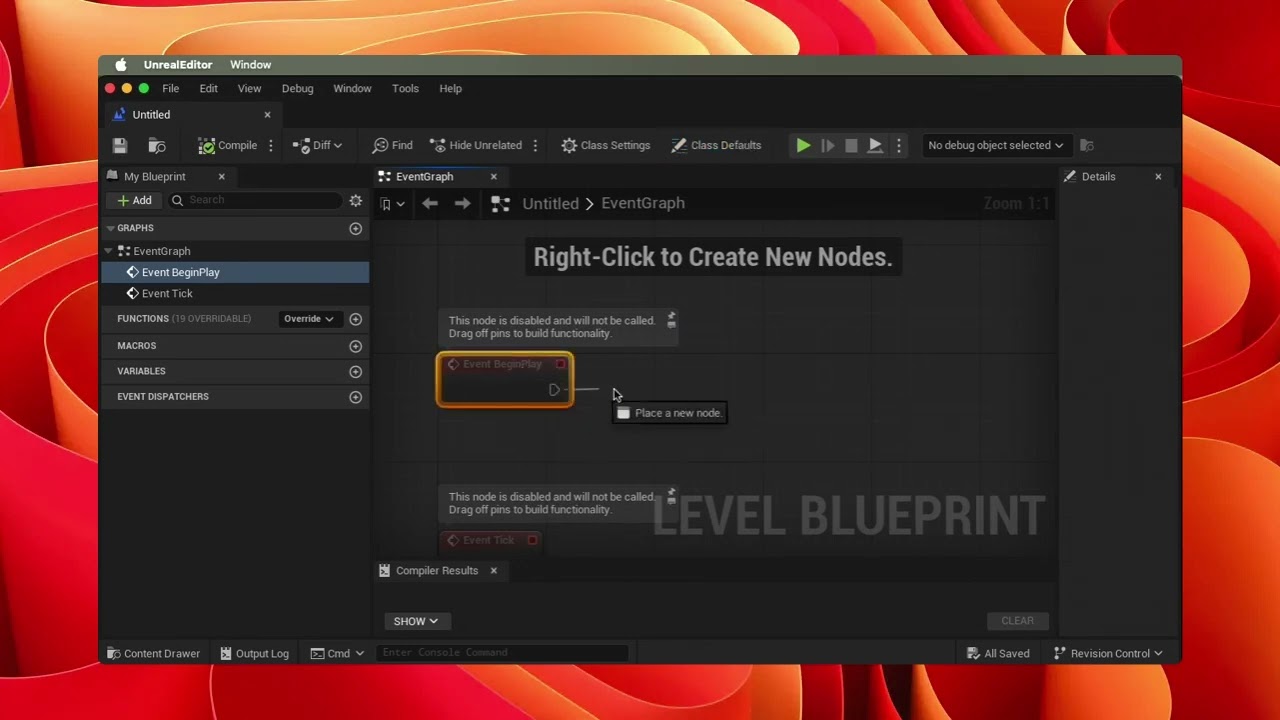Open the Functions Override dropdown
The width and height of the screenshot is (1280, 720).
coord(308,319)
